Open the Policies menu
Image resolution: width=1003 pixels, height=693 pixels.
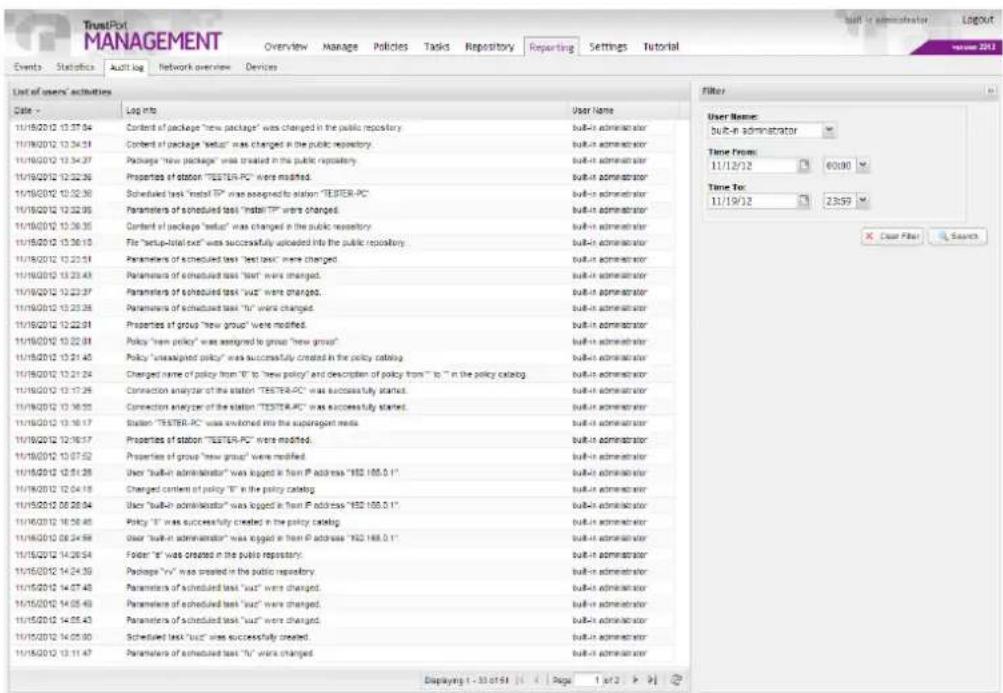[x=390, y=47]
